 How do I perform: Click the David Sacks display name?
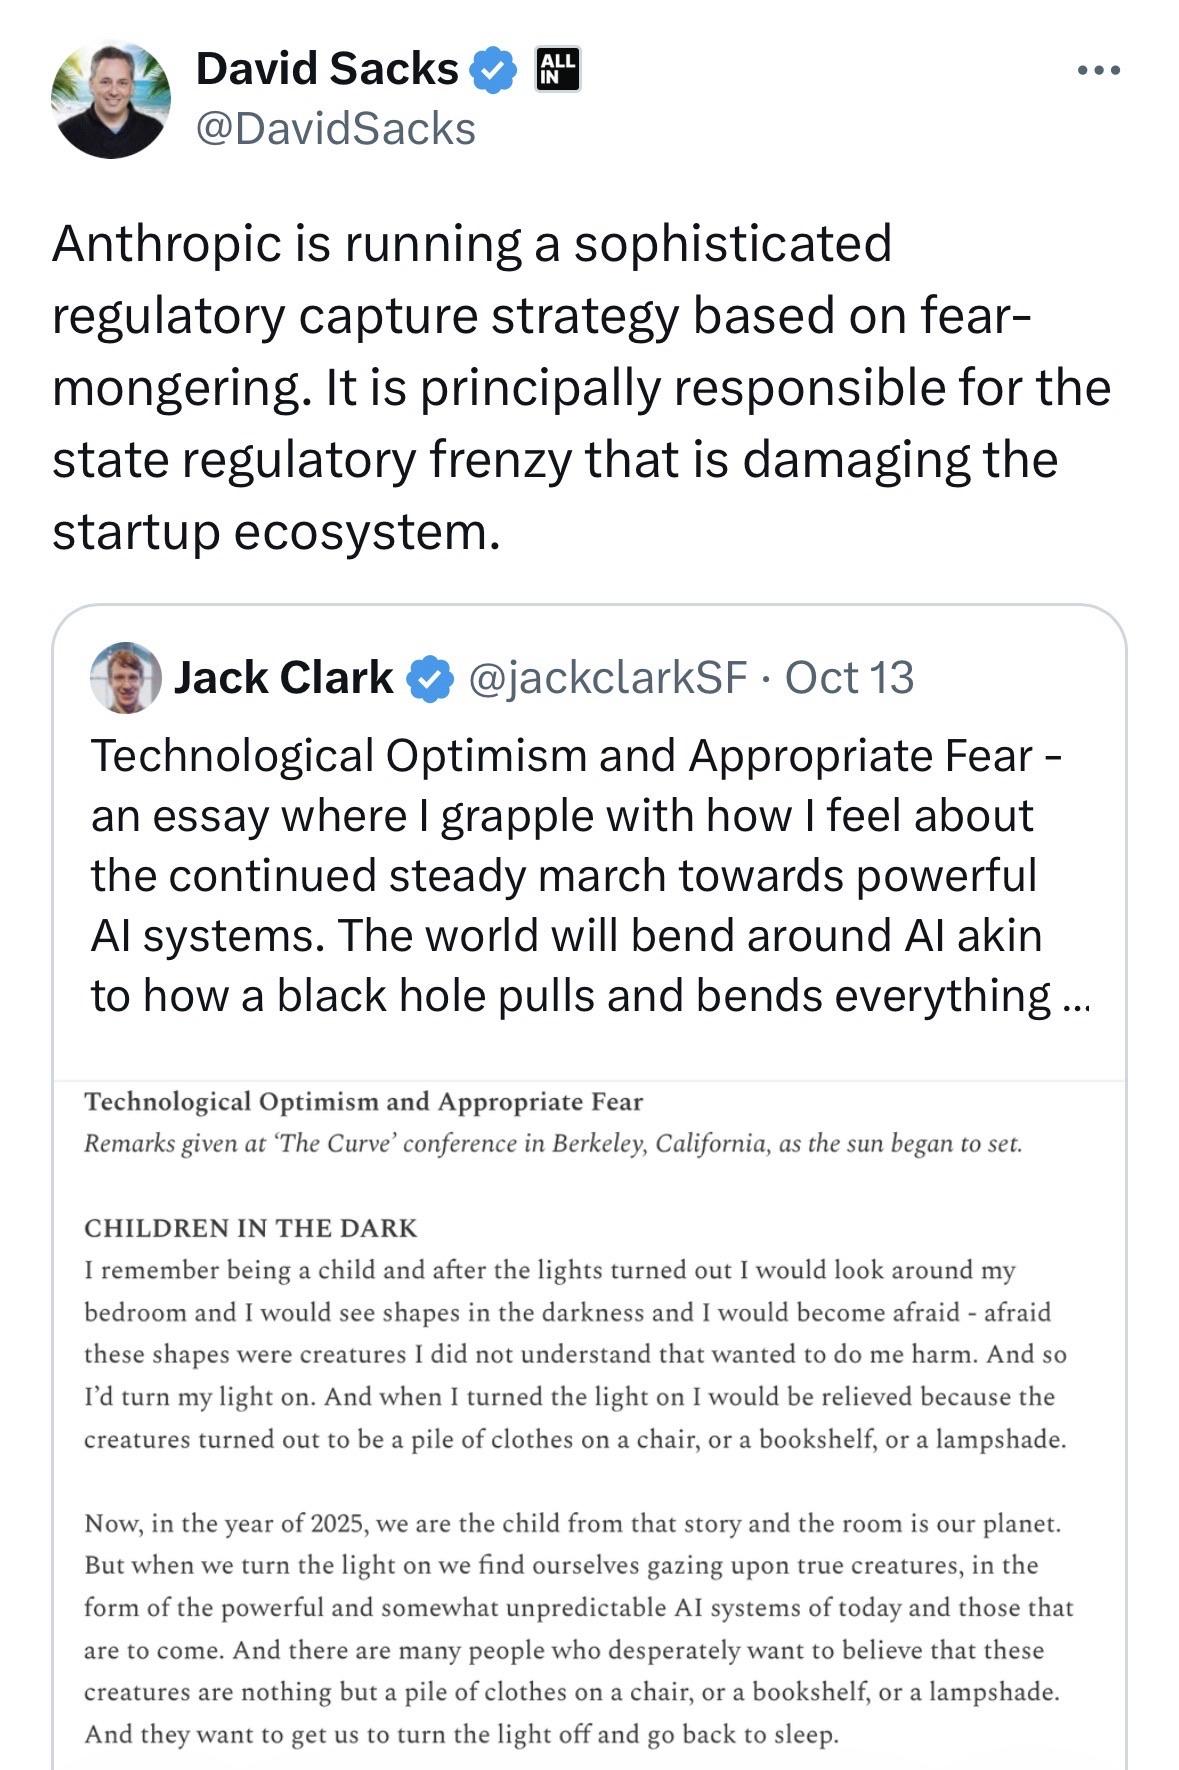click(326, 69)
